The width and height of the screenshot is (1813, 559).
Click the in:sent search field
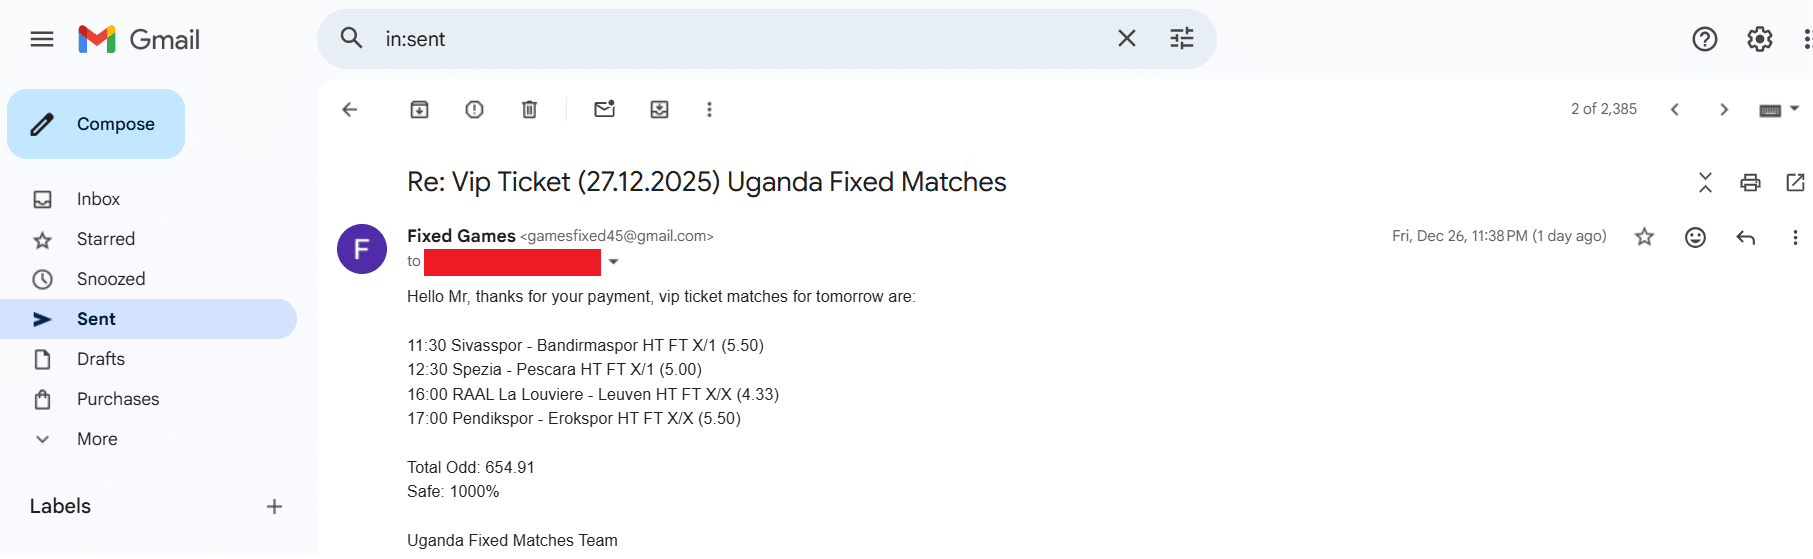coord(740,39)
